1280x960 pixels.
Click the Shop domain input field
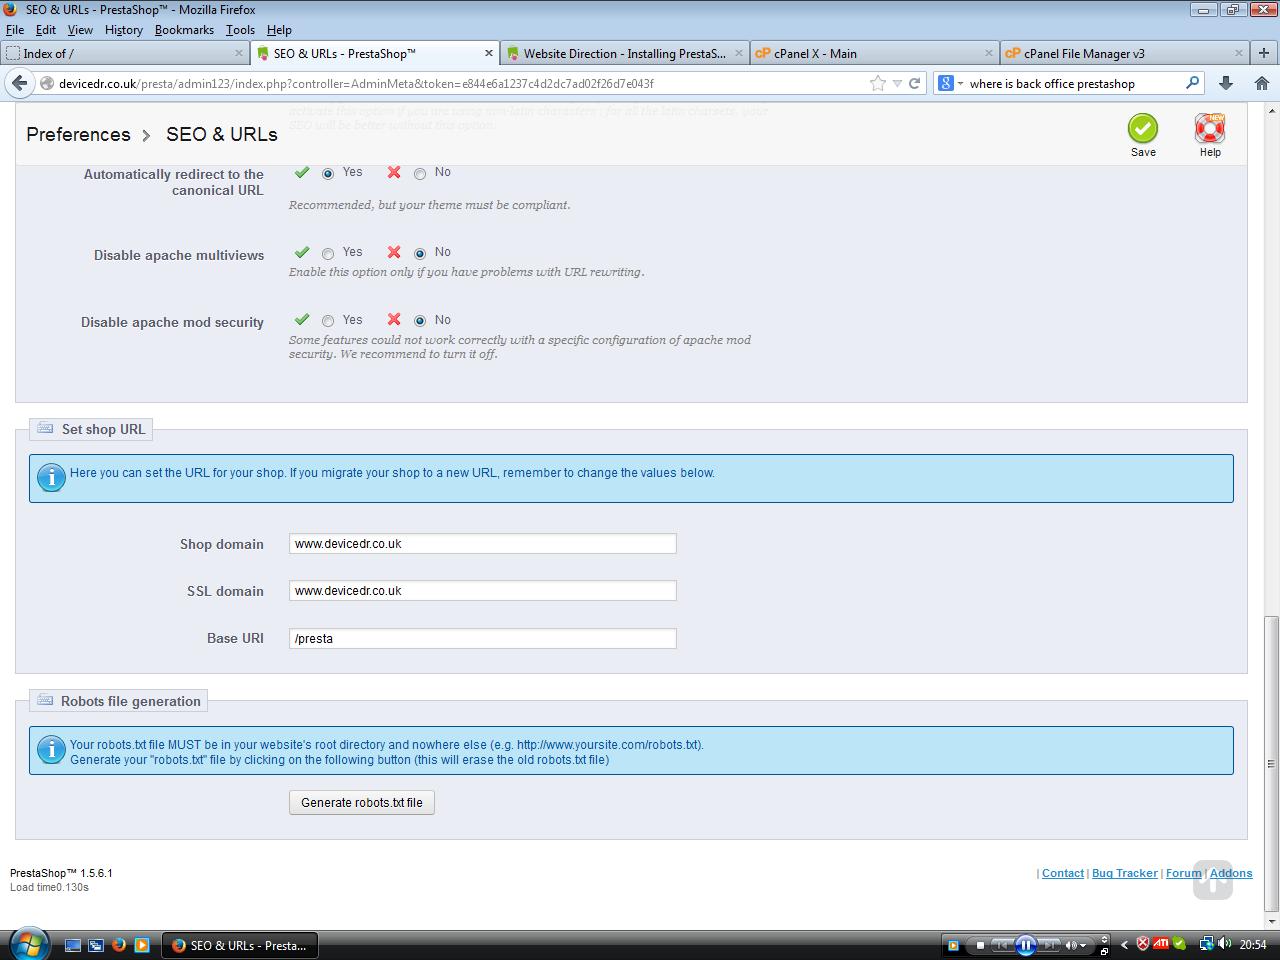pos(483,544)
